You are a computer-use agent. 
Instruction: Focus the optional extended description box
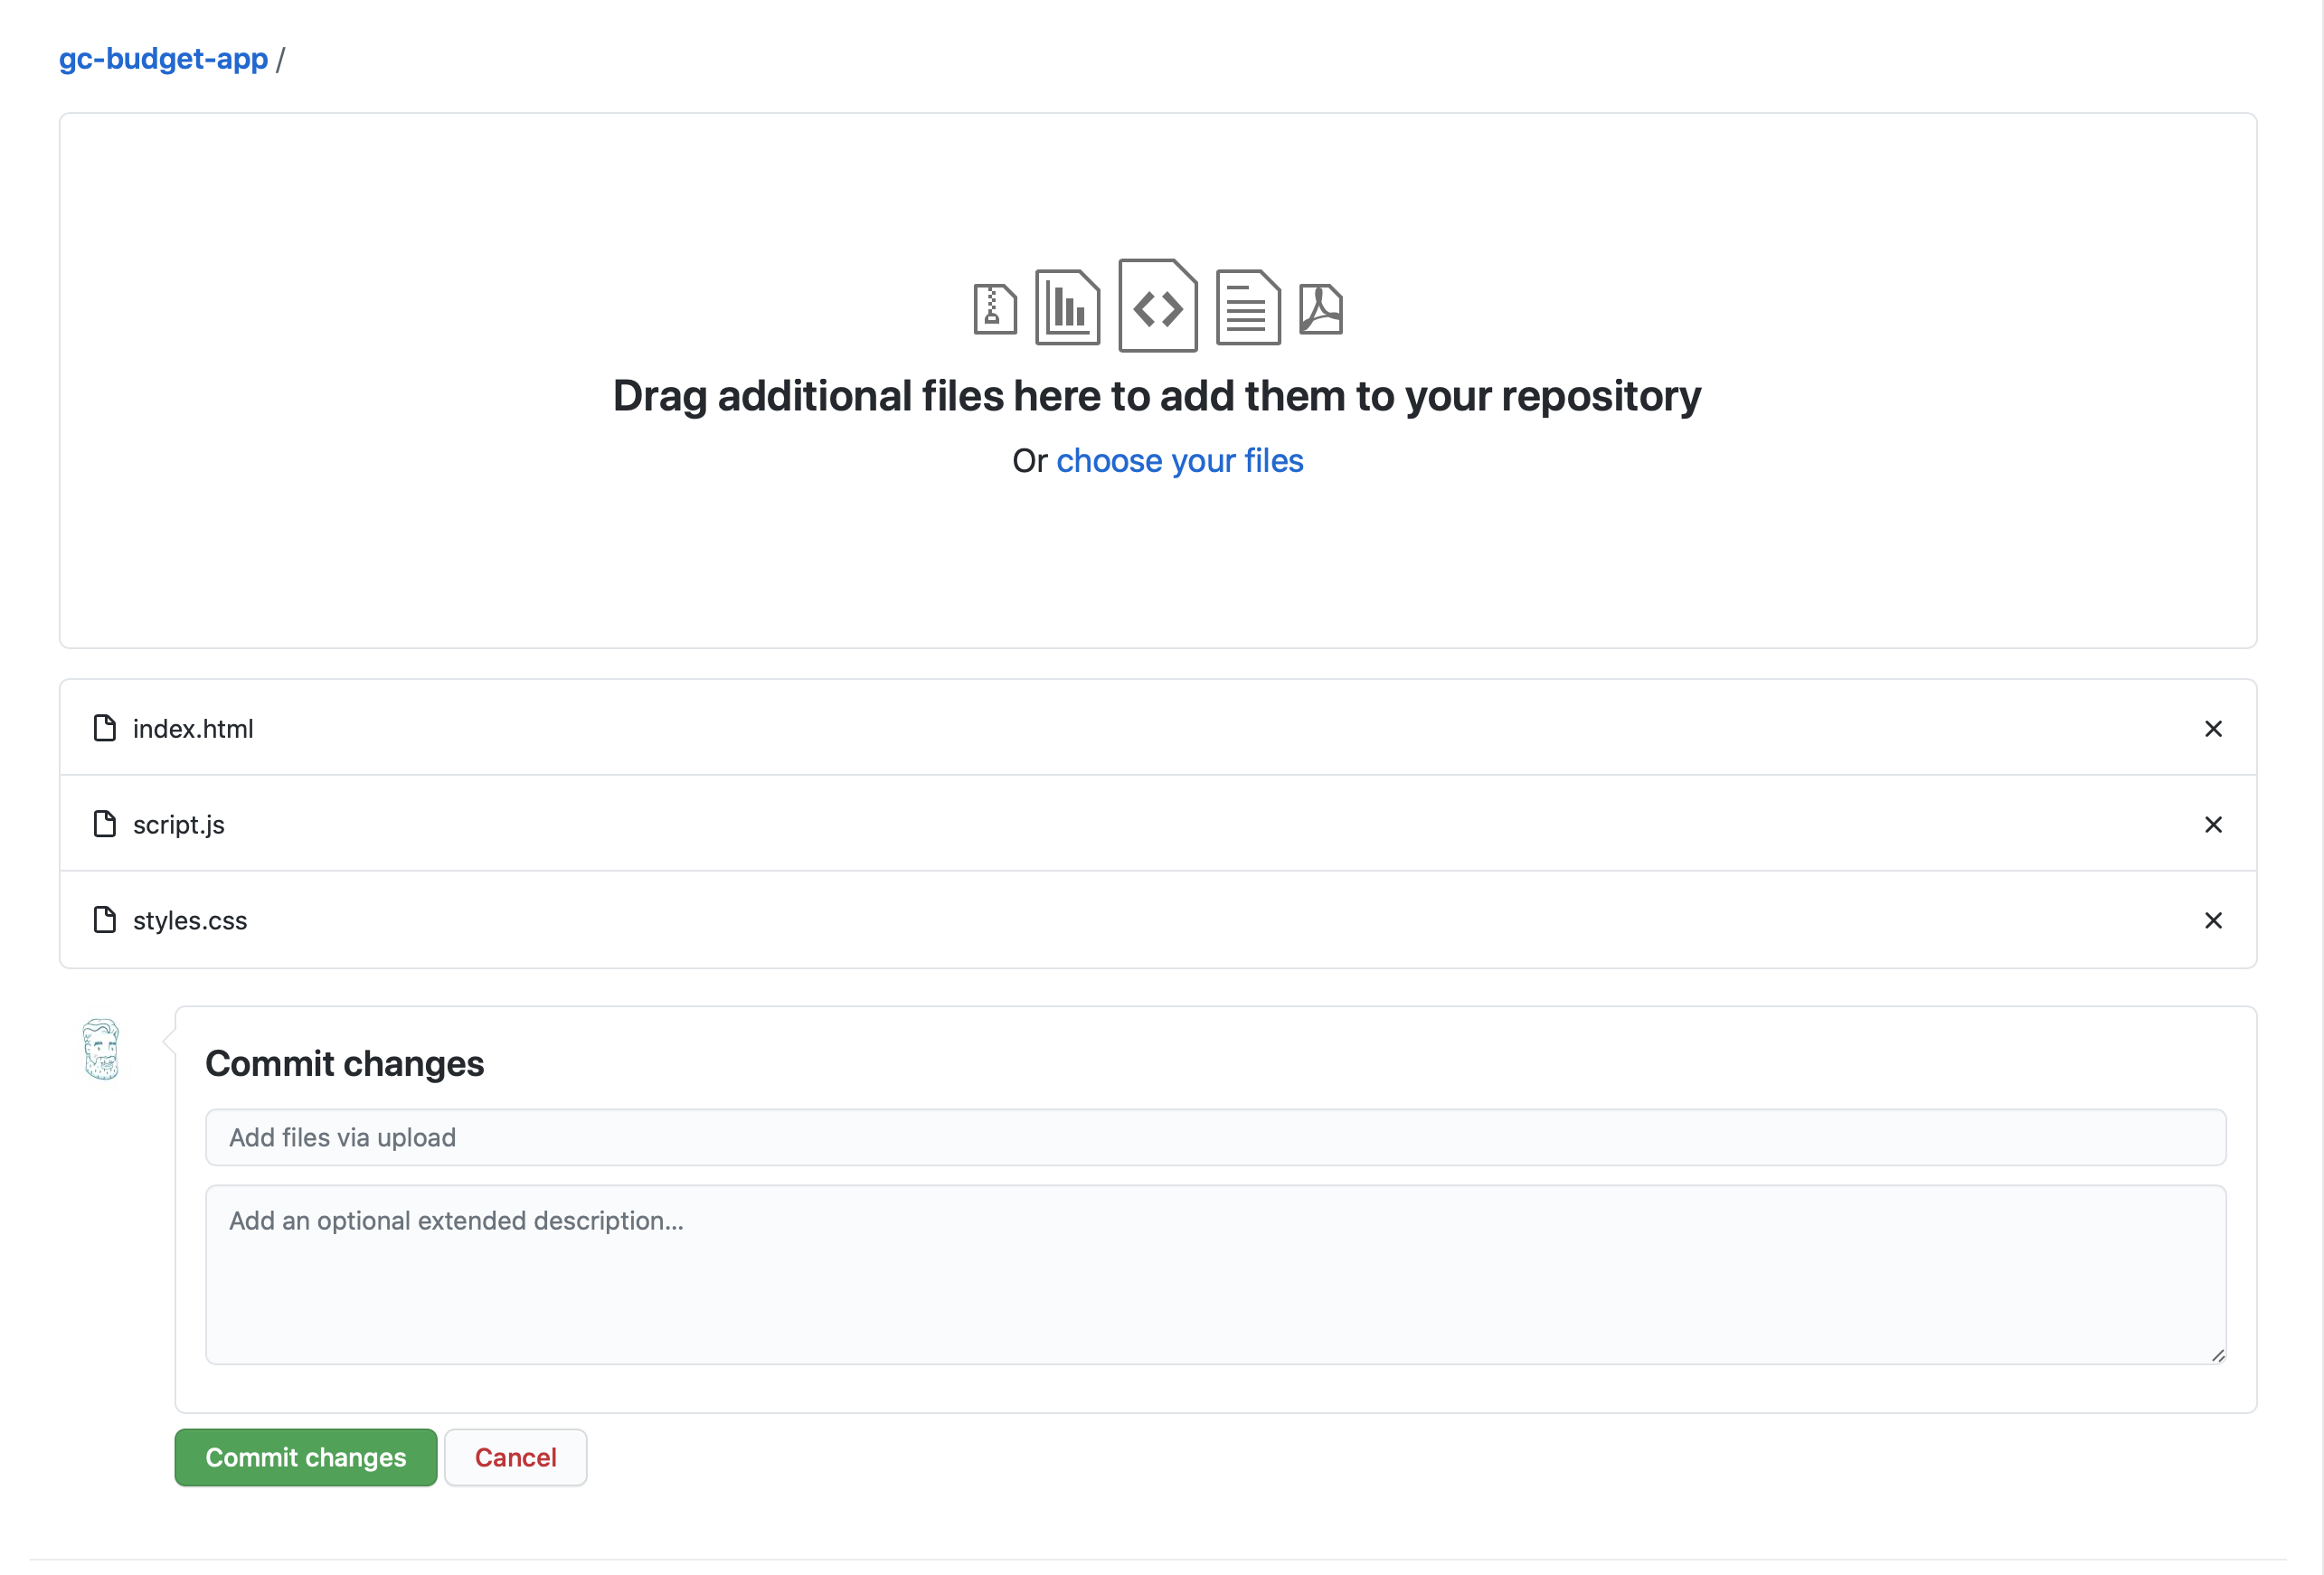click(1215, 1275)
